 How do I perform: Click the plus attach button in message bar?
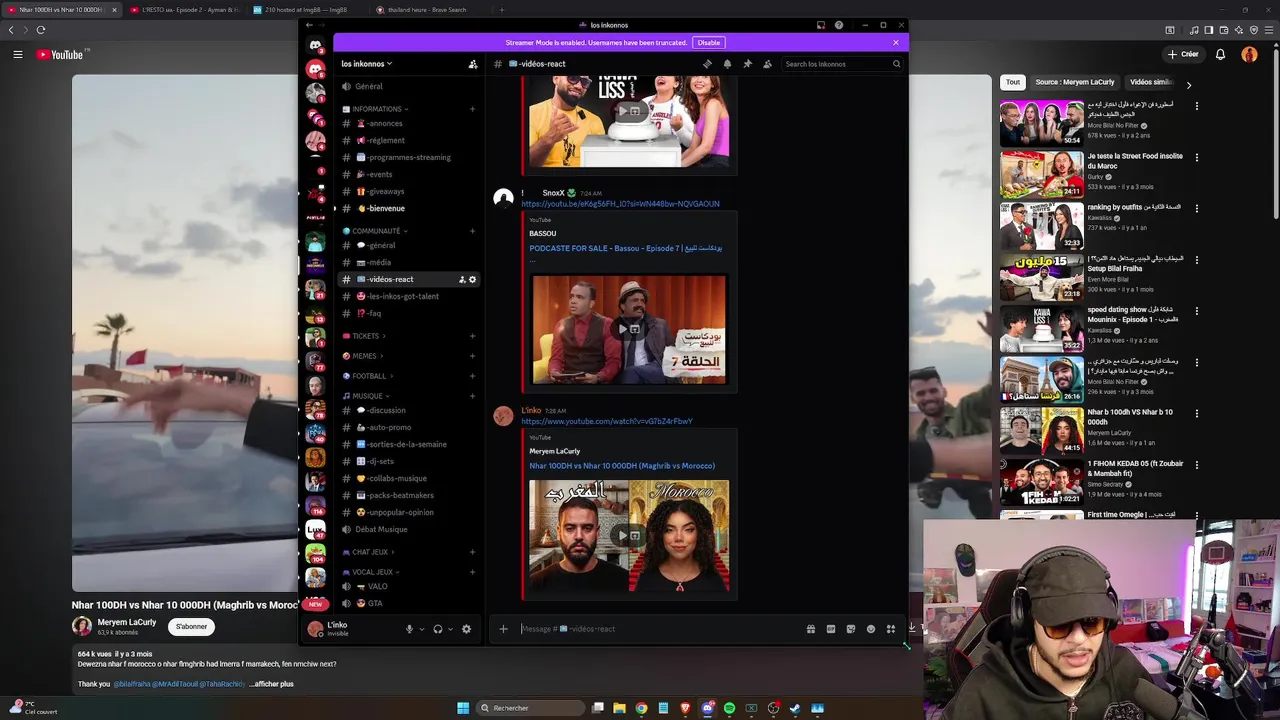503,629
